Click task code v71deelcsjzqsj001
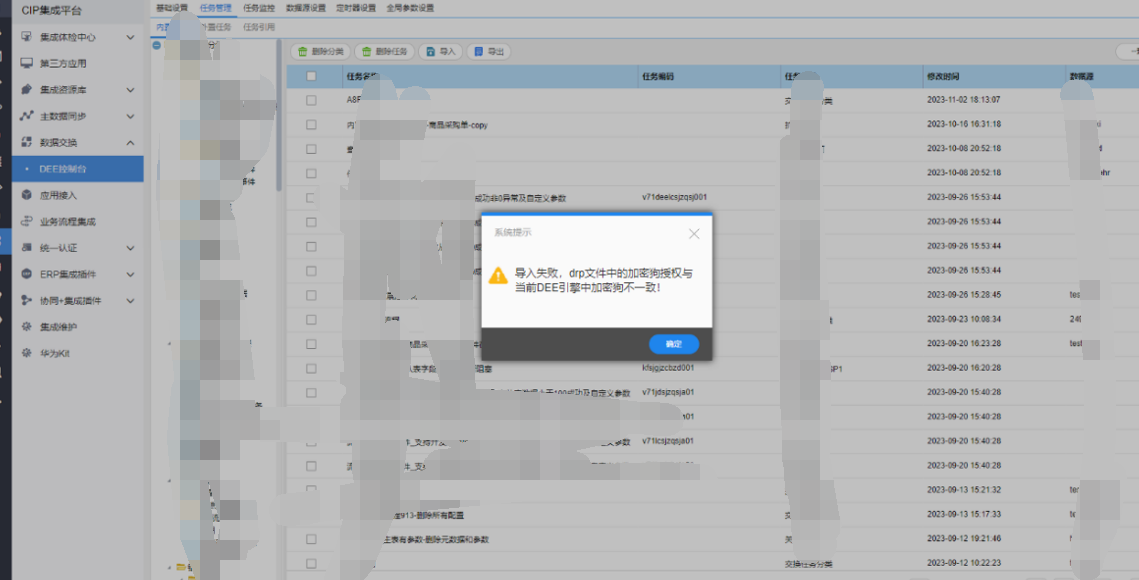Image resolution: width=1139 pixels, height=580 pixels. [675, 197]
